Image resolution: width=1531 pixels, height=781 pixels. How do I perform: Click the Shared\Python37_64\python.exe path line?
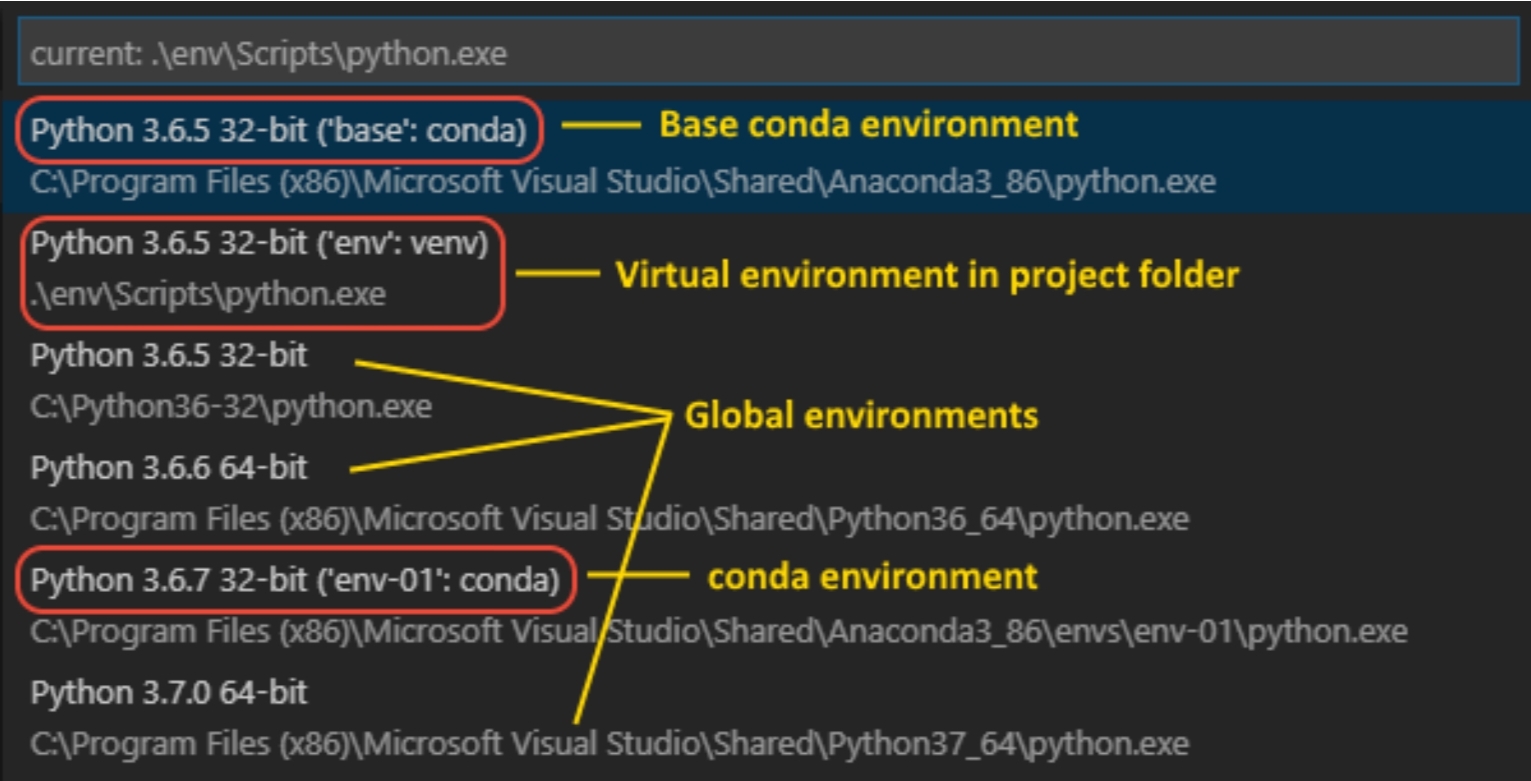point(610,744)
